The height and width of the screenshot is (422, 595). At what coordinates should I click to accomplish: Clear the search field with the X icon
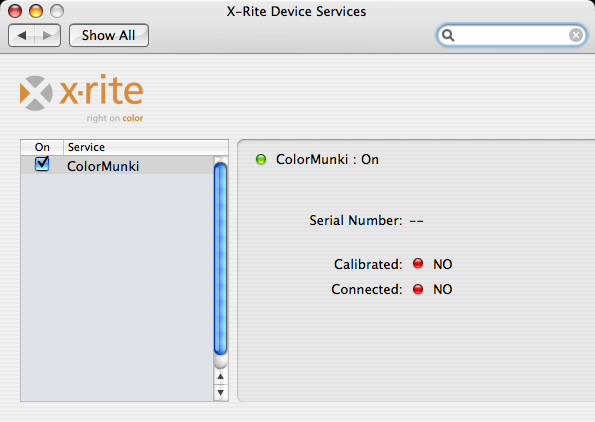pos(576,35)
